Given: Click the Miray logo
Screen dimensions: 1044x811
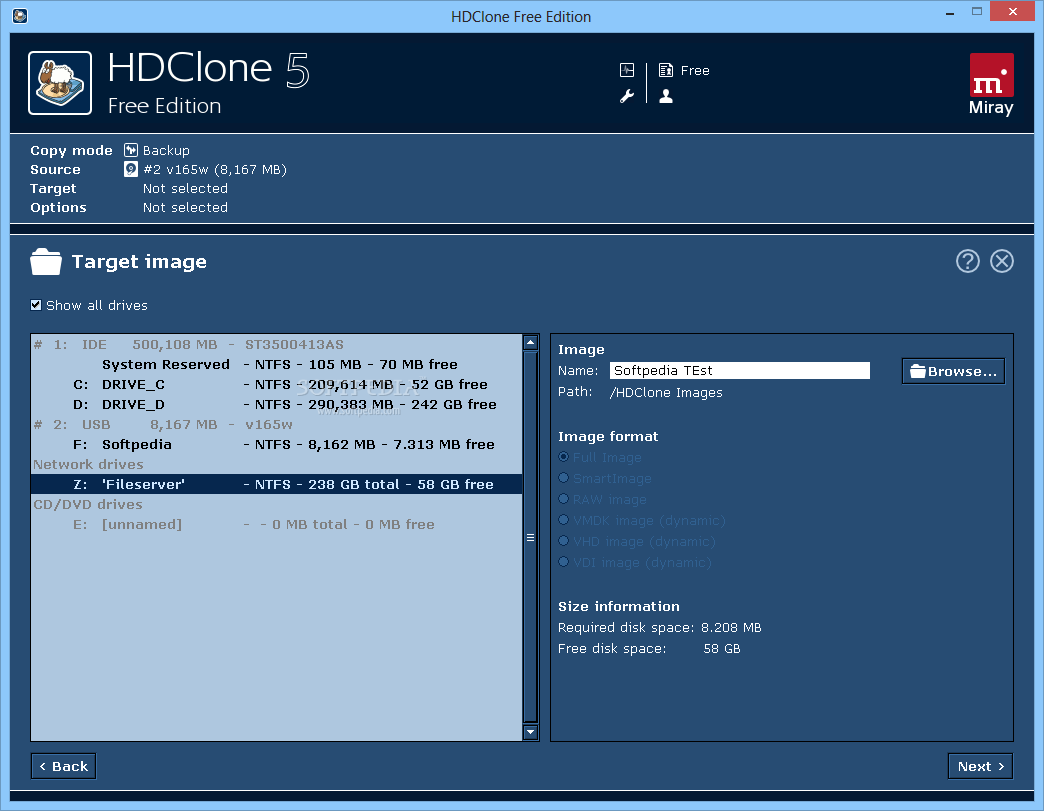Looking at the screenshot, I should [x=991, y=85].
